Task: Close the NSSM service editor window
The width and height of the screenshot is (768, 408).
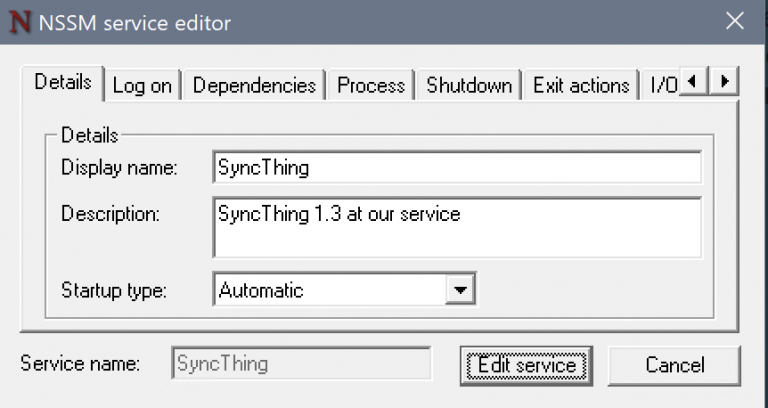Action: 735,21
